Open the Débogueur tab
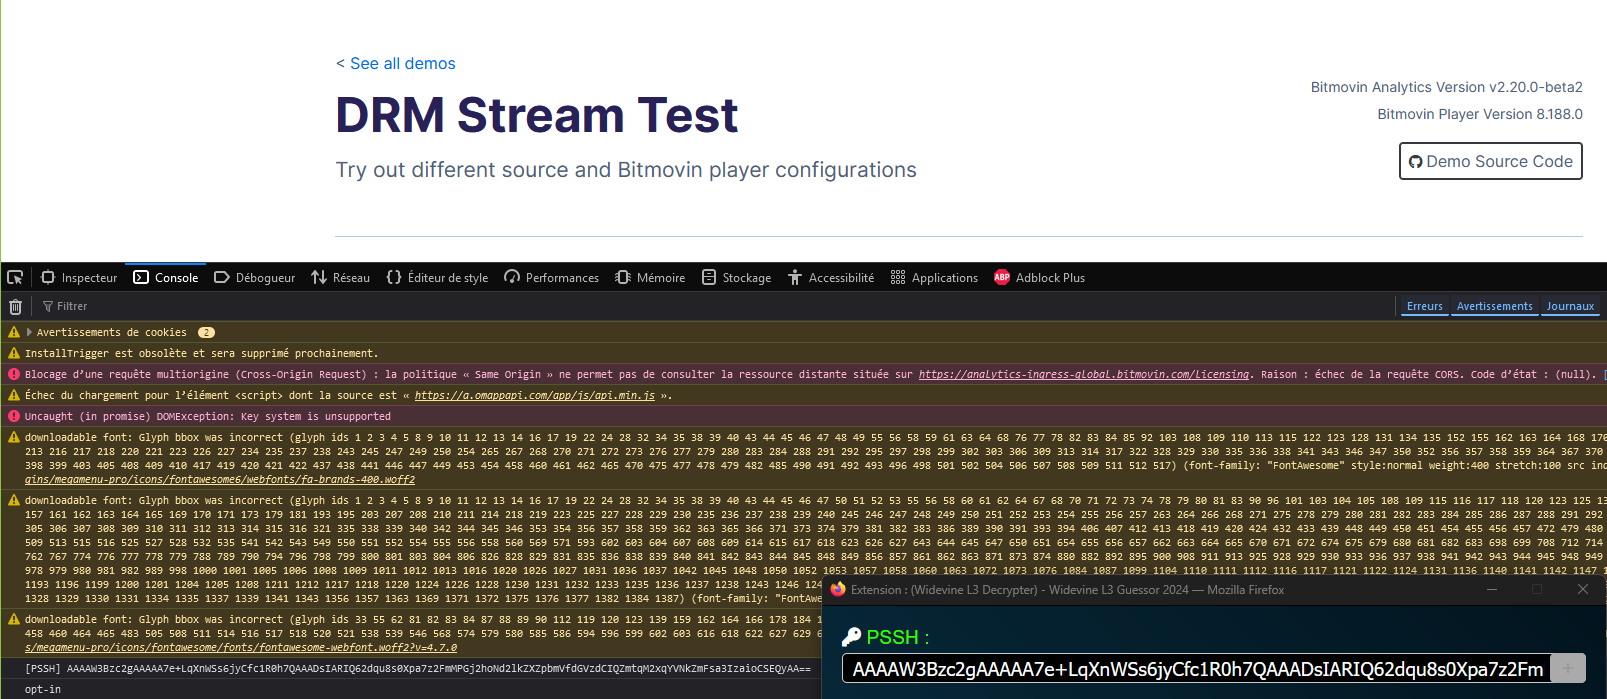Screen dimensions: 1607x699 point(255,277)
